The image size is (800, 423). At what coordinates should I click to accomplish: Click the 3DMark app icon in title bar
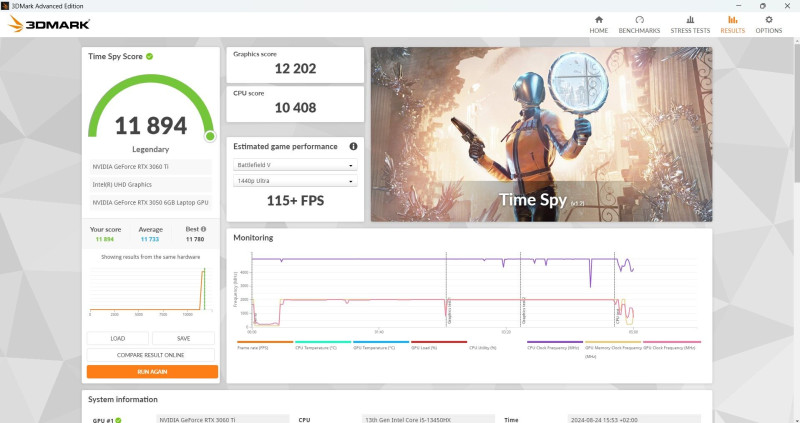pos(5,6)
